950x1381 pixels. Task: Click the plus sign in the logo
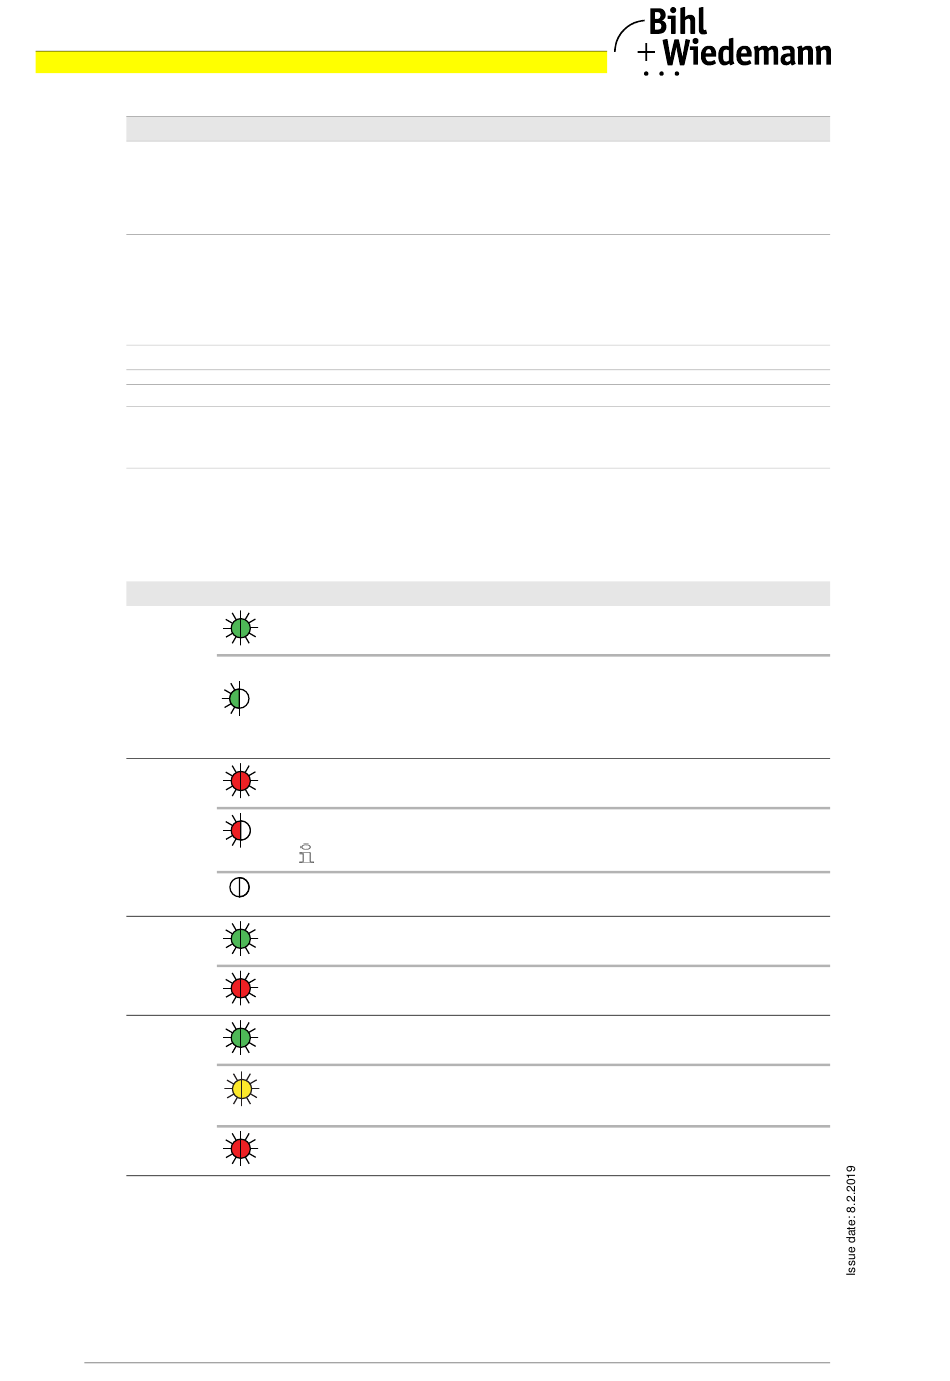click(647, 51)
